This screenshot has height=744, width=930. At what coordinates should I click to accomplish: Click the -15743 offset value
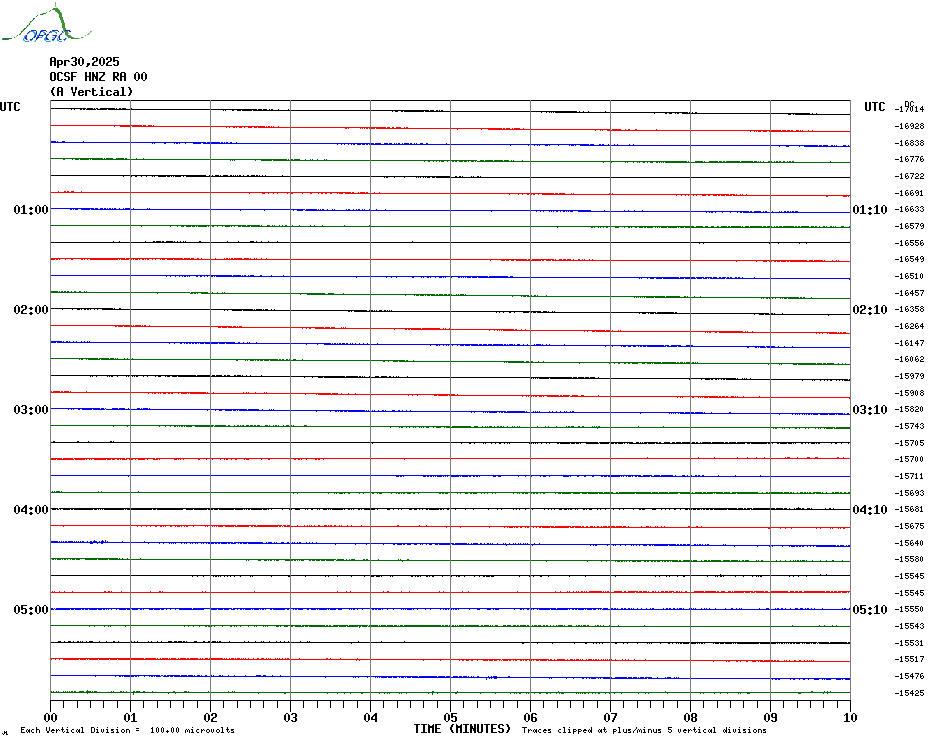[x=909, y=427]
